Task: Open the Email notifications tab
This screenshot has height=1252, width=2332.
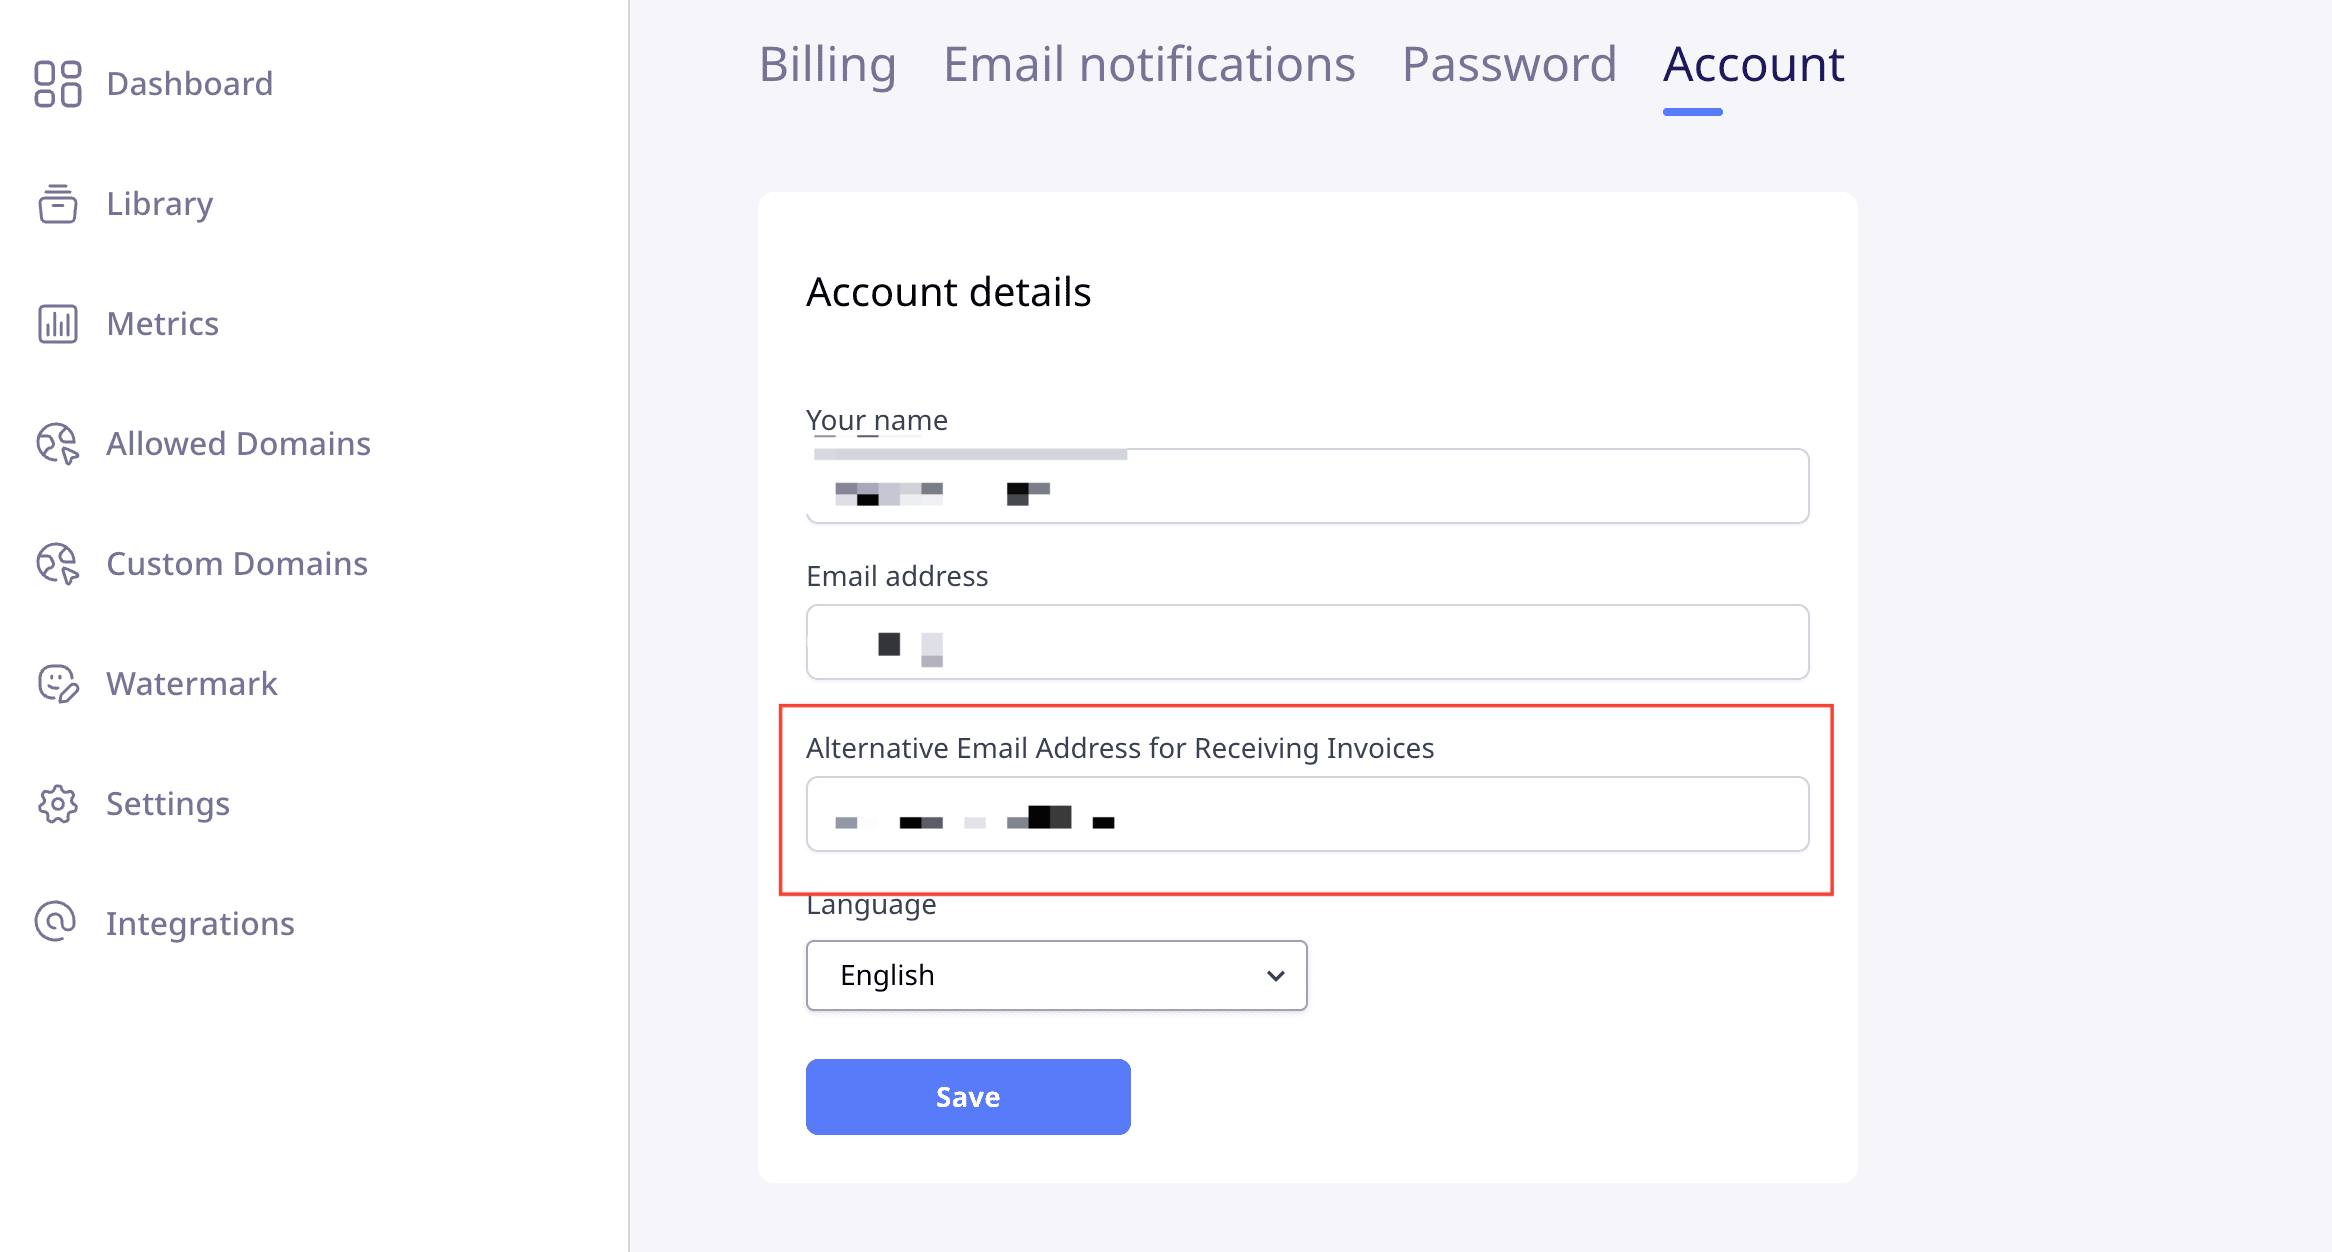Action: pyautogui.click(x=1149, y=65)
